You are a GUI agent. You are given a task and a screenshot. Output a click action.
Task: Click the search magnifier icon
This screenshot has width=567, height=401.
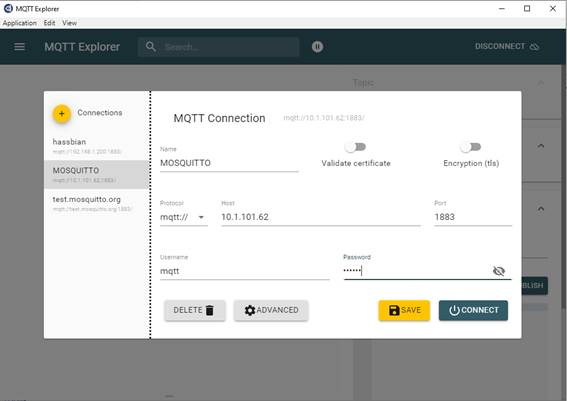[150, 47]
